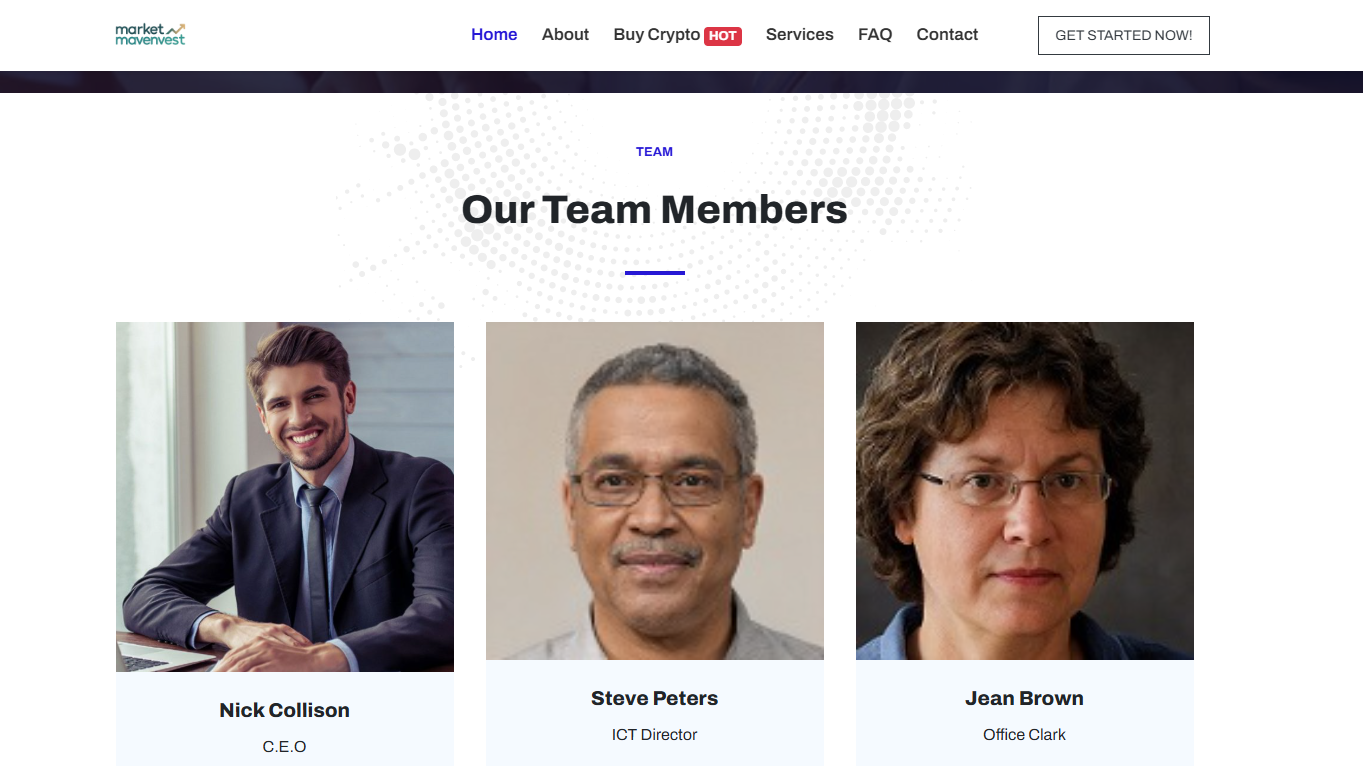Open the photo above Nick Collison's name
The width and height of the screenshot is (1363, 766).
pyautogui.click(x=285, y=496)
